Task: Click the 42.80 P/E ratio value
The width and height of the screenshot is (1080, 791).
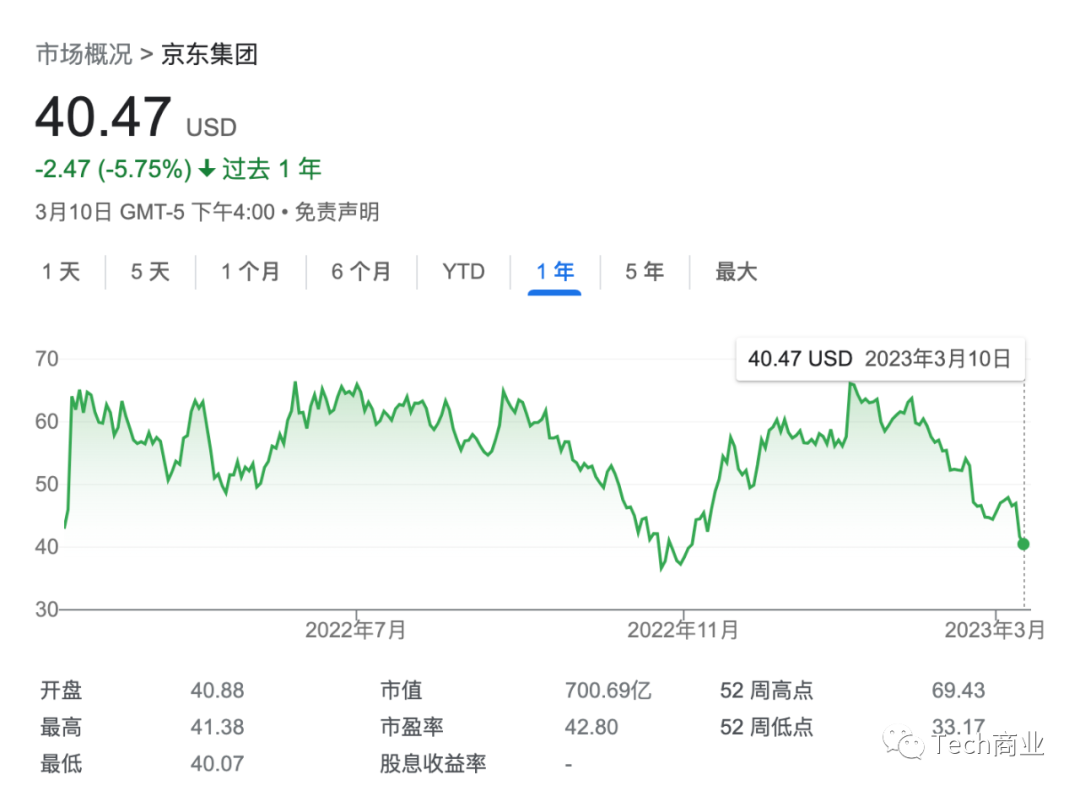Action: (x=591, y=727)
